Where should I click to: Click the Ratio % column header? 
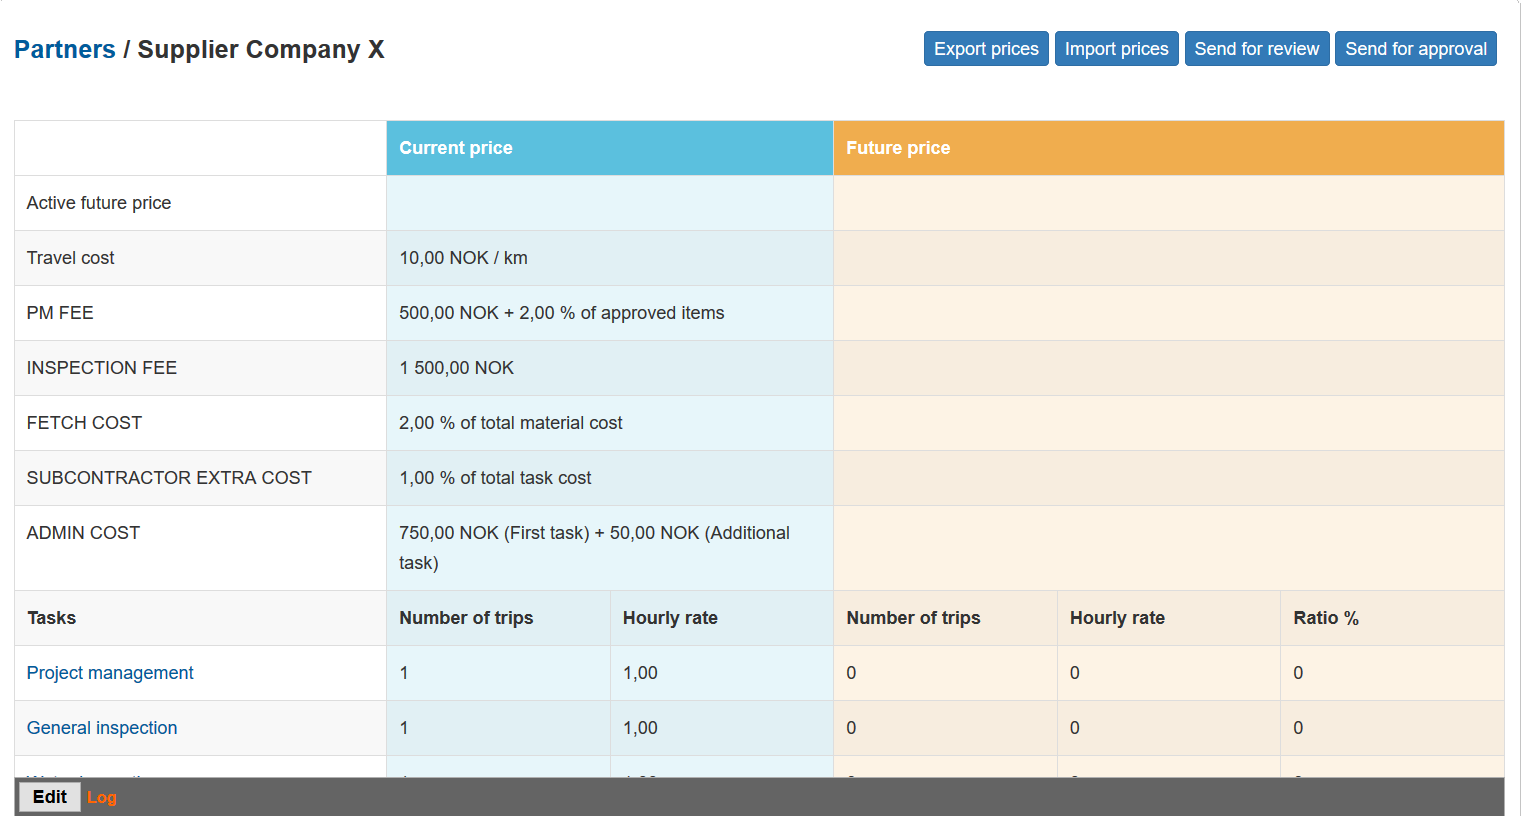(1325, 618)
